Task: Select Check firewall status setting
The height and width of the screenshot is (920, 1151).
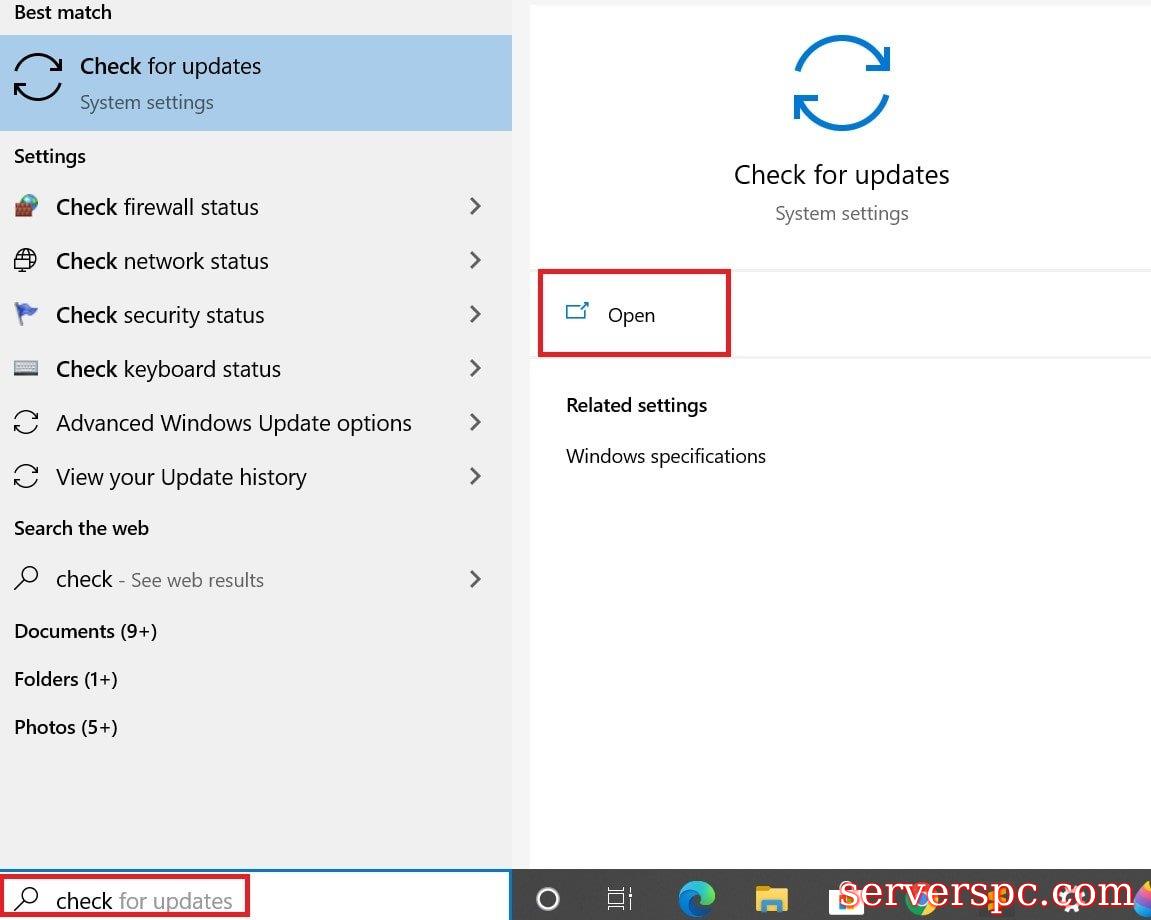Action: pos(158,207)
